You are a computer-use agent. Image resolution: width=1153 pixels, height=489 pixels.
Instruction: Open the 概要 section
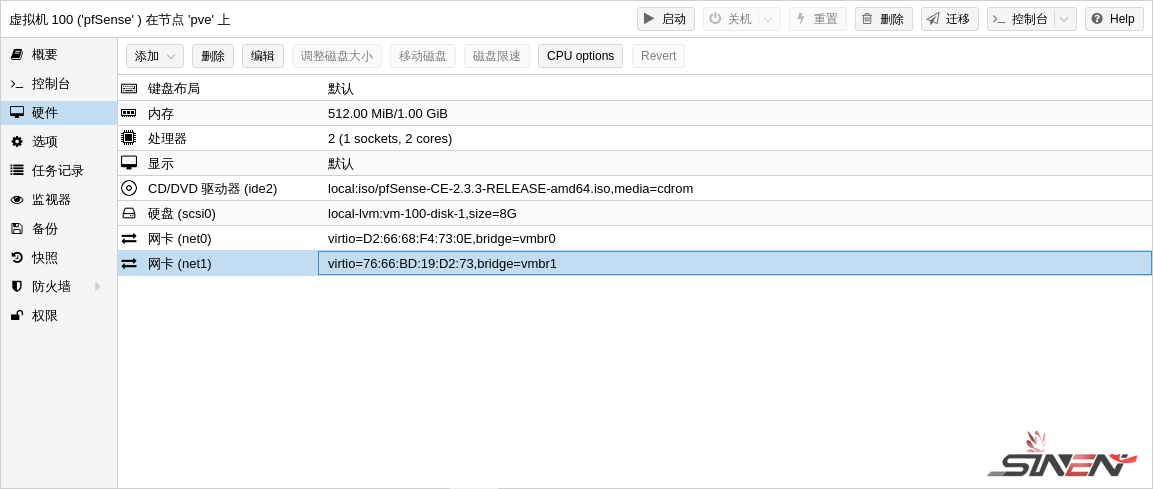coord(59,54)
